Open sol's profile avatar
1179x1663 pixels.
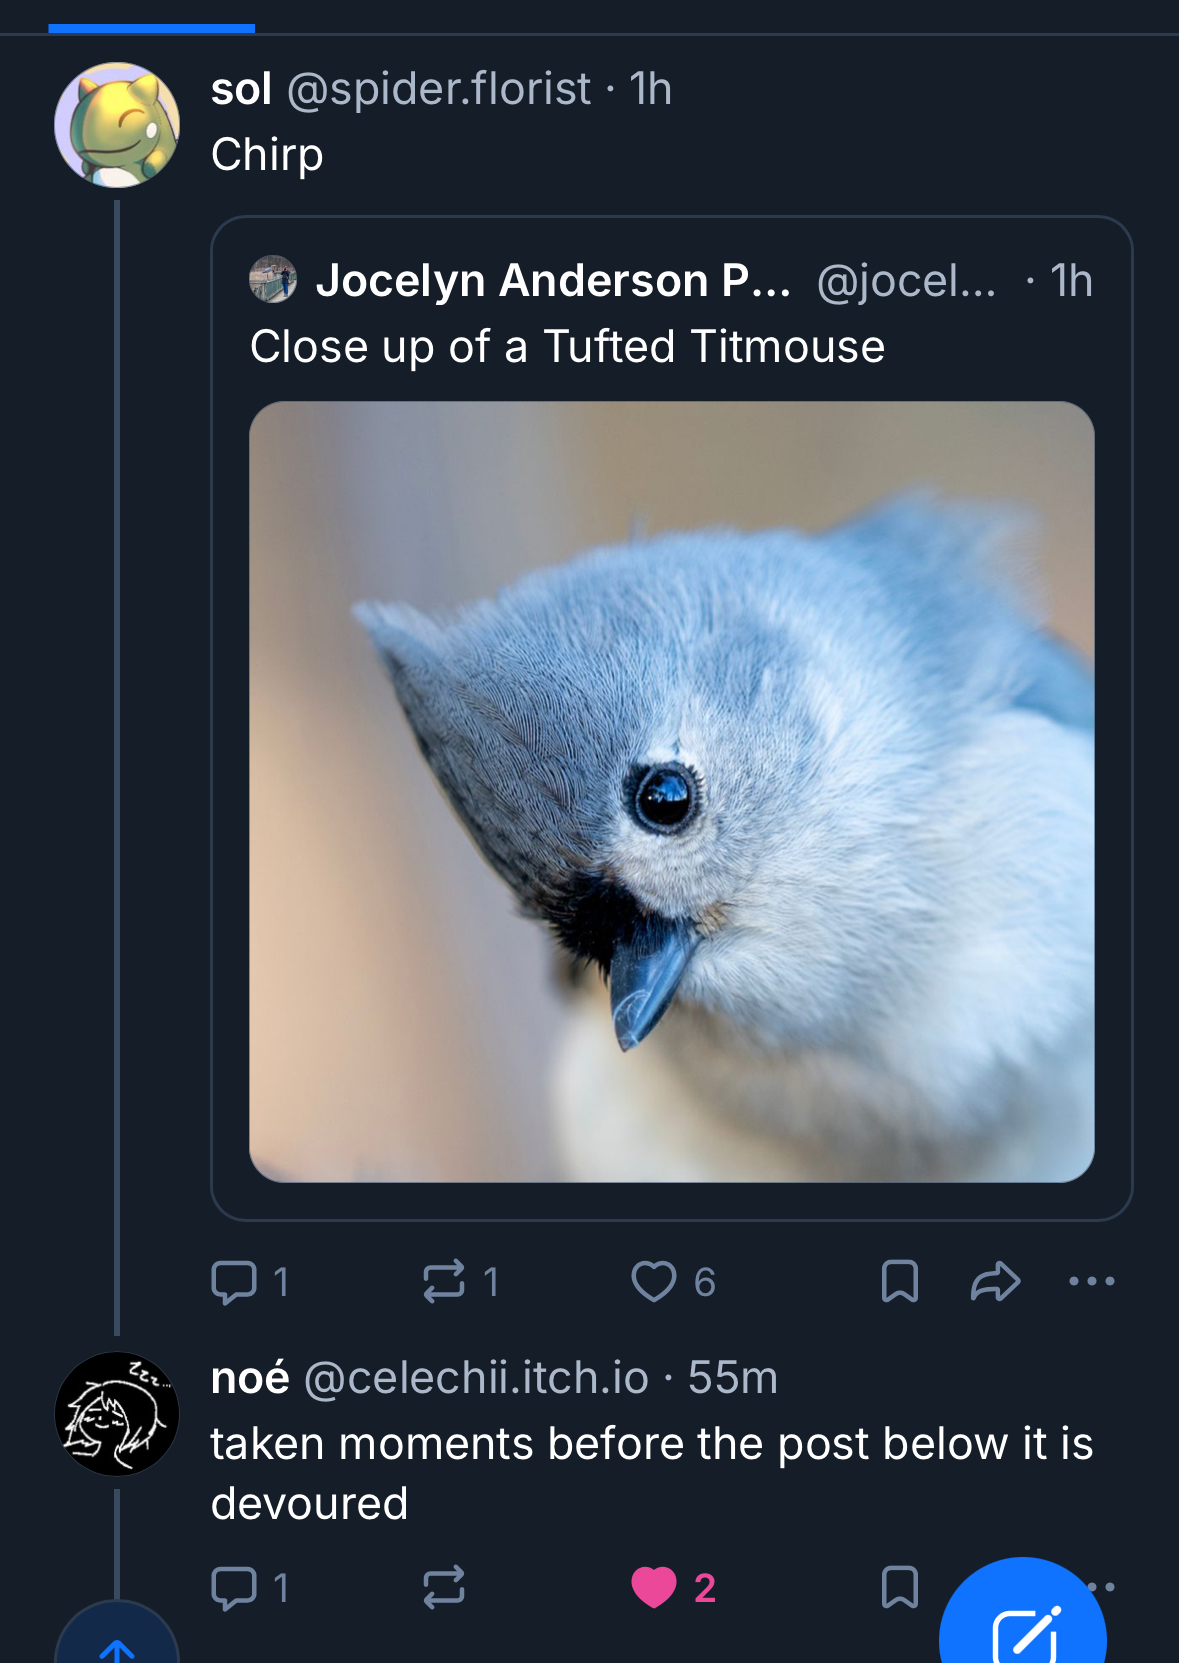pyautogui.click(x=117, y=125)
